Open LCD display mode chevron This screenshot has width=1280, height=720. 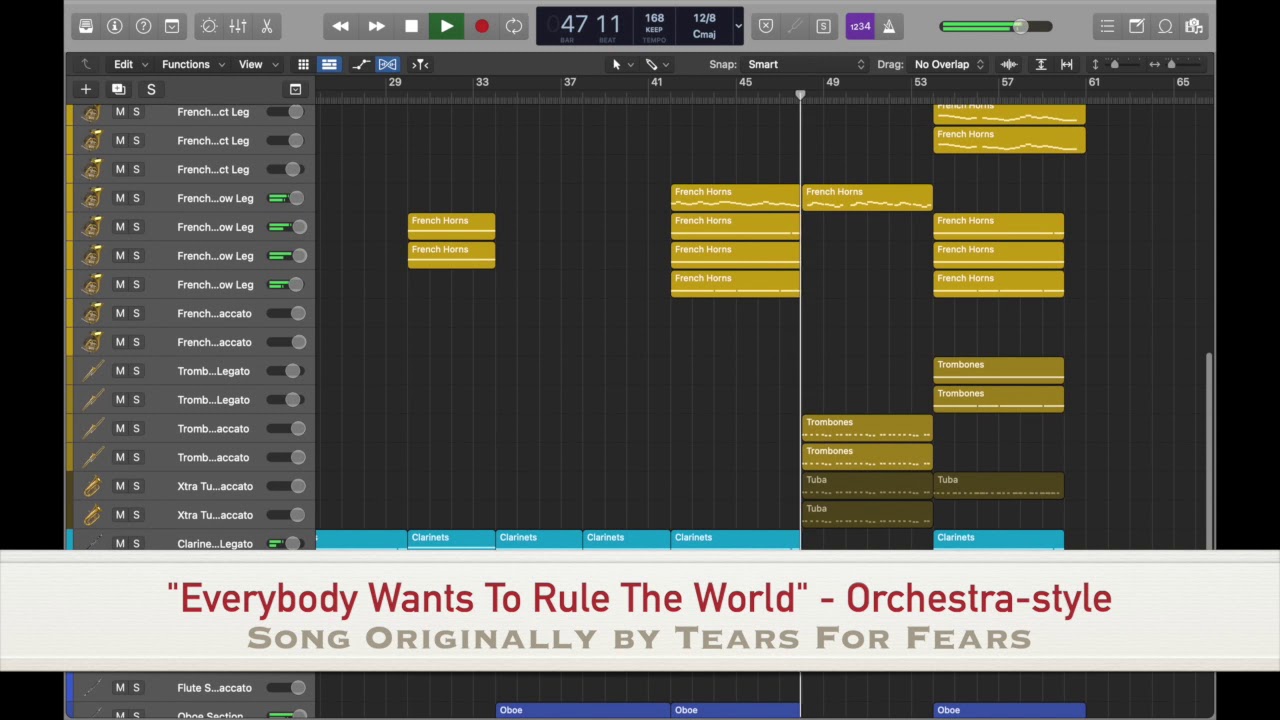point(738,26)
